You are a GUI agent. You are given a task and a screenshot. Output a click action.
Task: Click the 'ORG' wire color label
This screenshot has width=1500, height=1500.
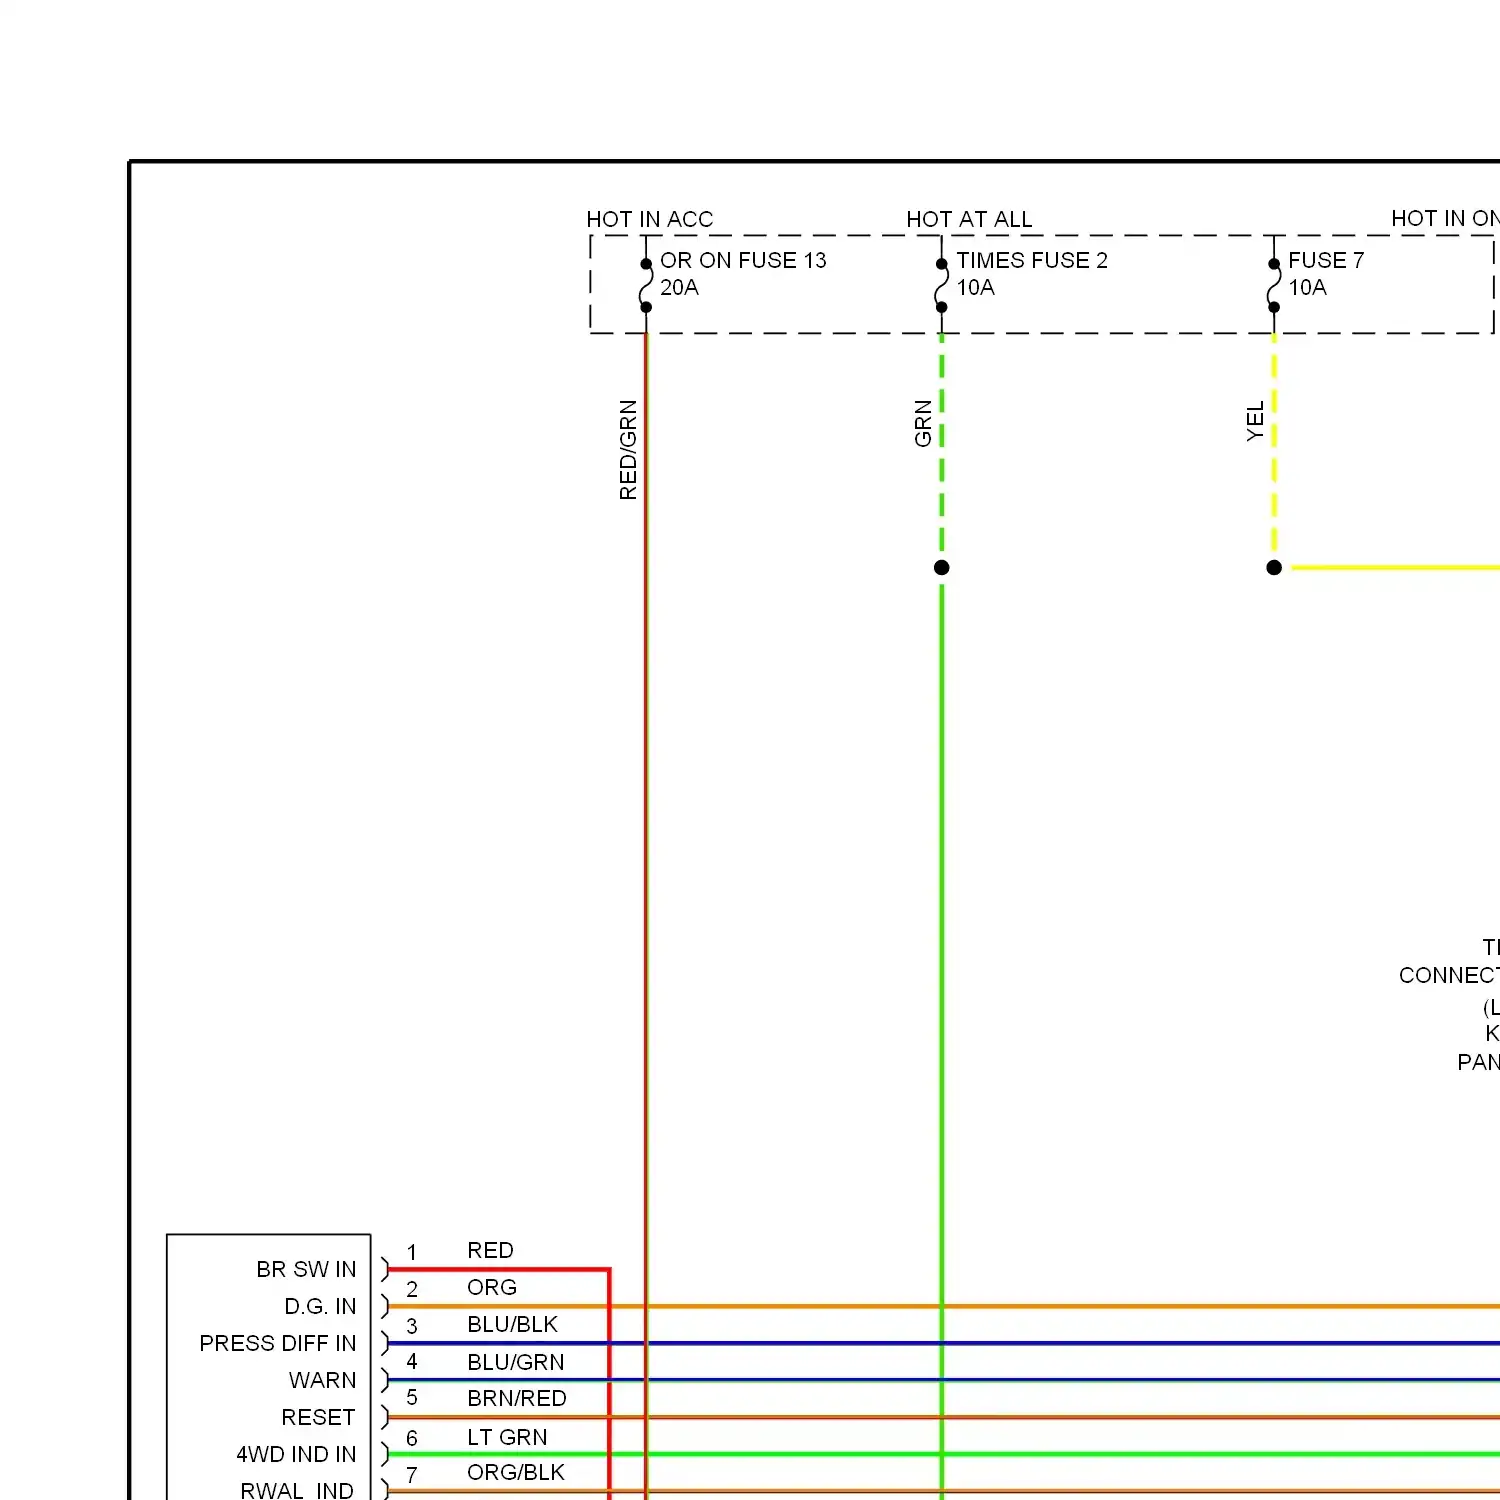click(x=492, y=1287)
